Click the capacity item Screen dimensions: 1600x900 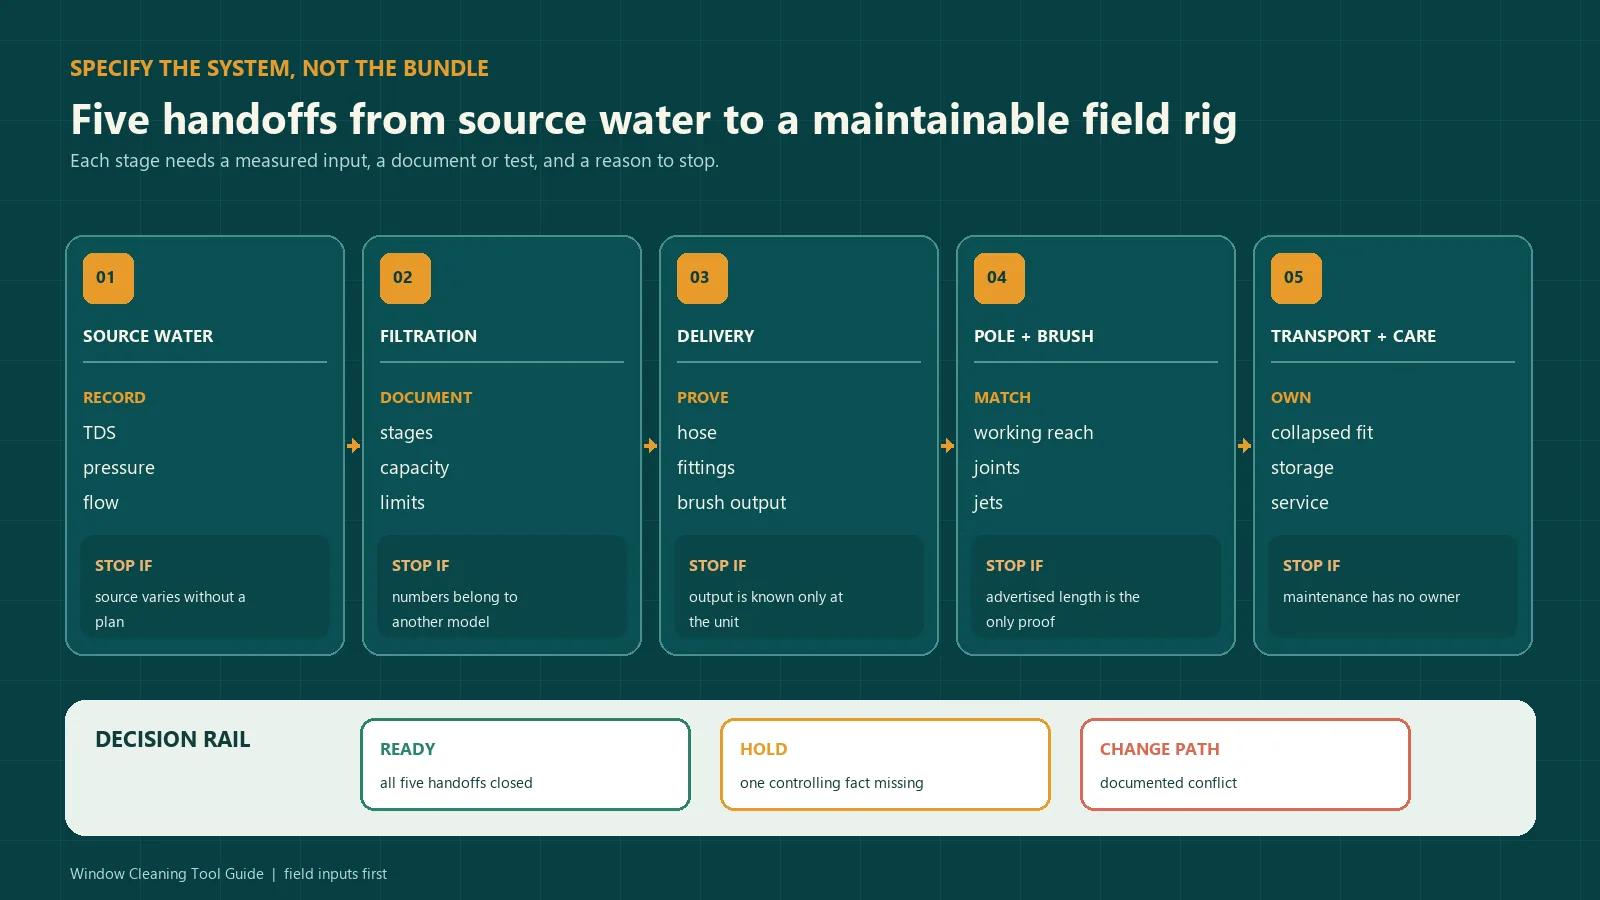414,468
